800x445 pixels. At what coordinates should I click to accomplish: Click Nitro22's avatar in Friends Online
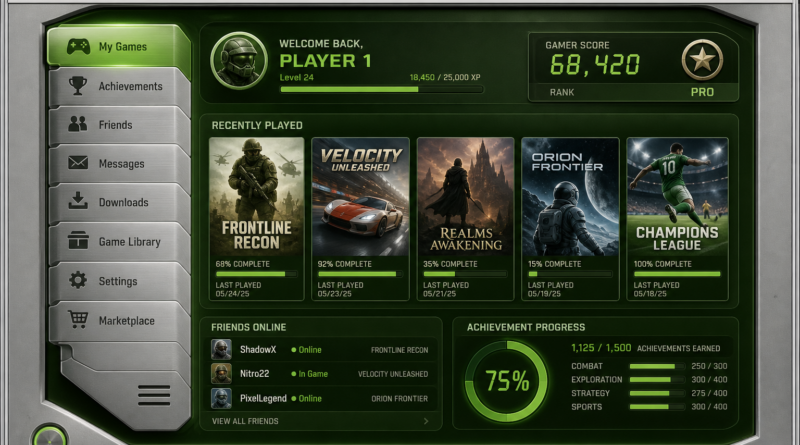tap(221, 374)
